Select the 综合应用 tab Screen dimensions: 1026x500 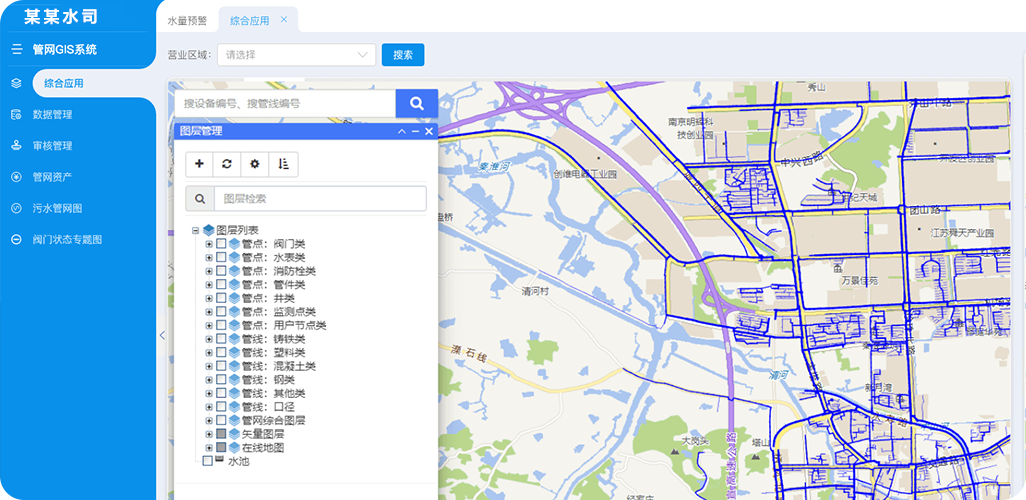coord(250,20)
